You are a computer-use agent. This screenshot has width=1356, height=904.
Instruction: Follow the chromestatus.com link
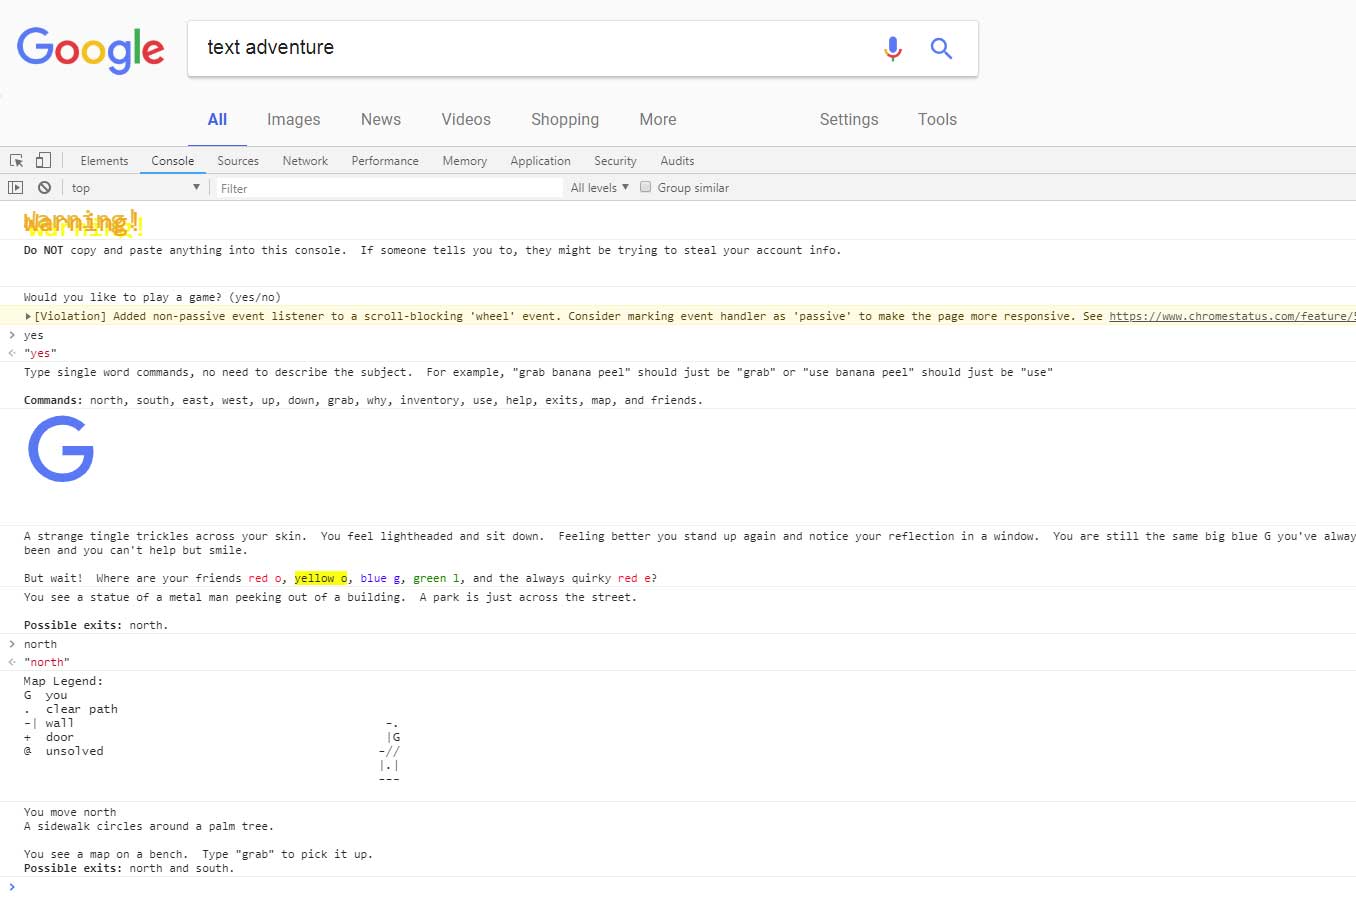pos(1232,316)
